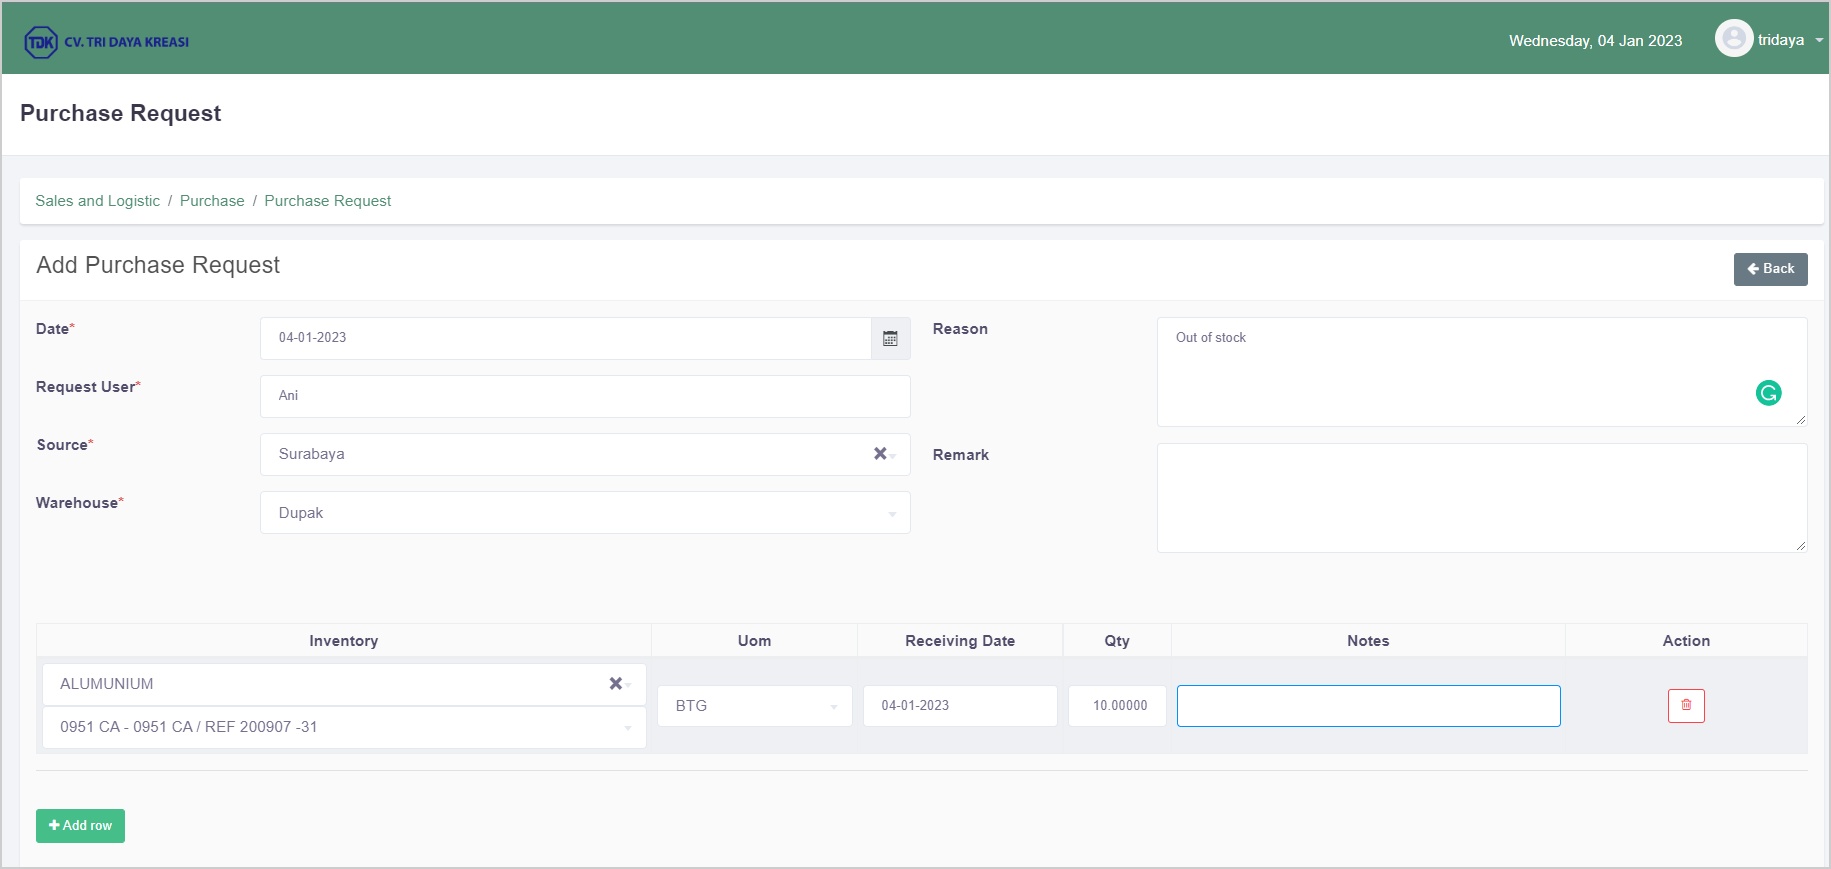Image resolution: width=1831 pixels, height=869 pixels.
Task: Clear the Surabaya source selection
Action: point(879,454)
